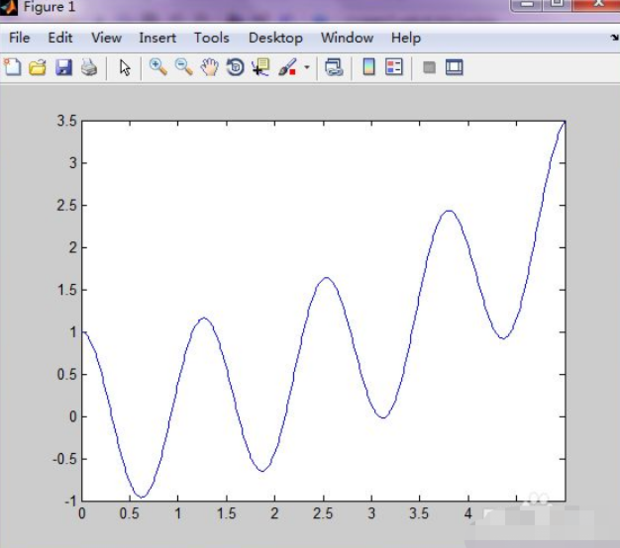Activate the Brush data tool

point(287,67)
